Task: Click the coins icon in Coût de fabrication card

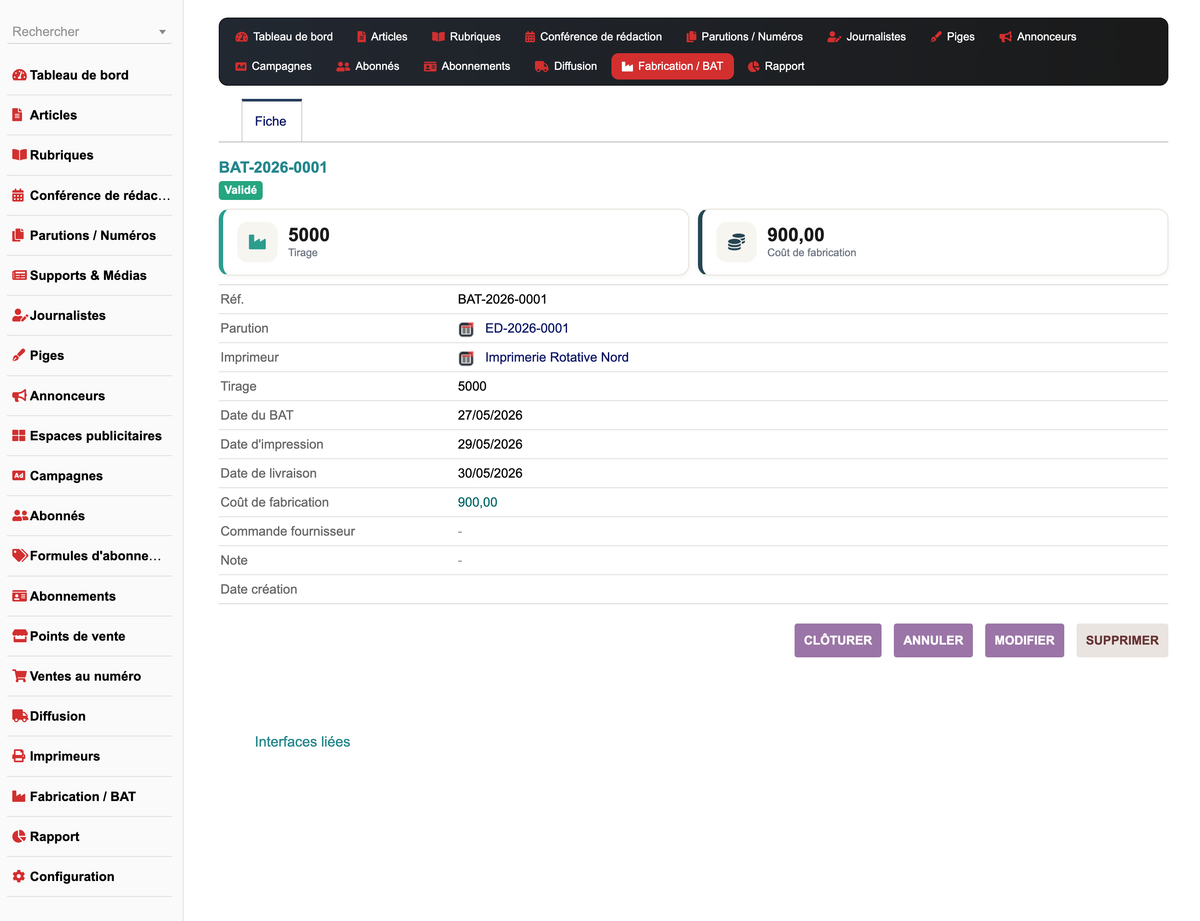Action: [736, 242]
